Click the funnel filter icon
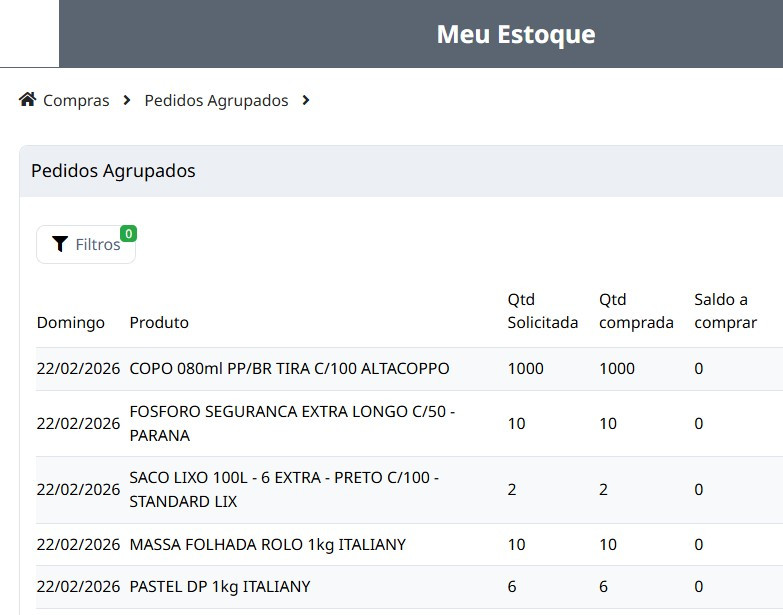The height and width of the screenshot is (615, 783). 60,244
